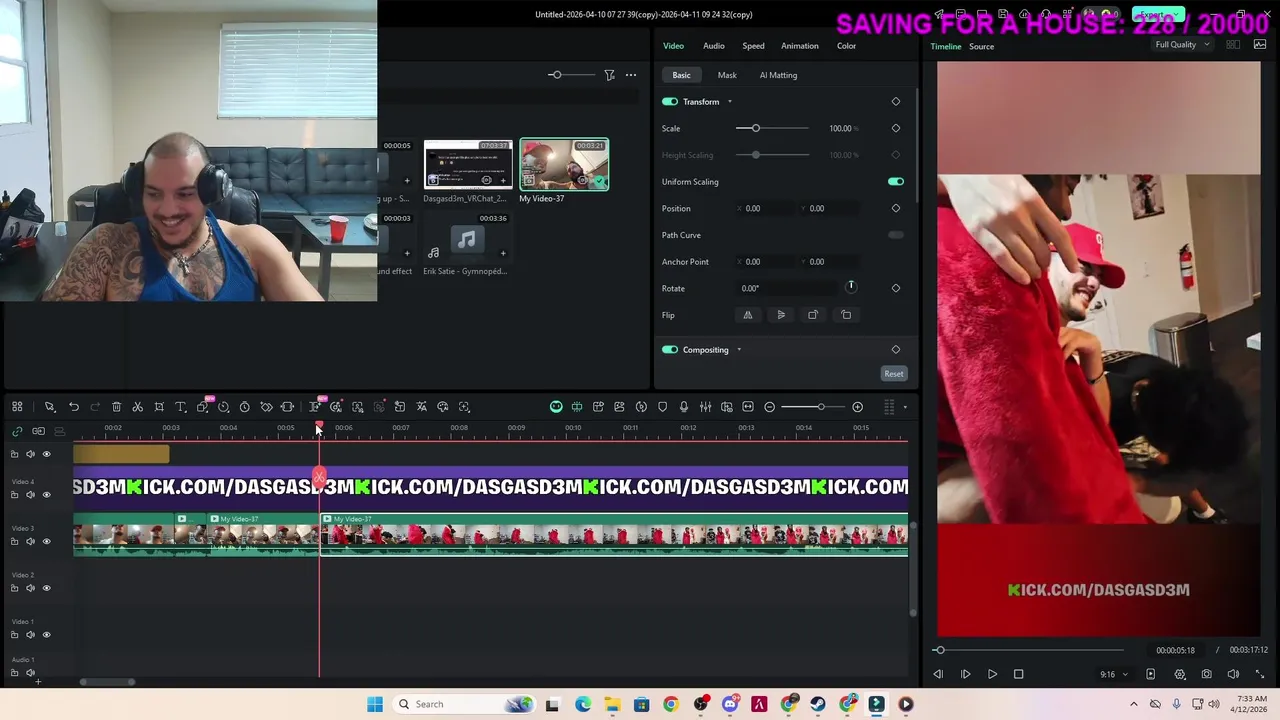This screenshot has width=1280, height=720.
Task: Mute the Video 1 track speaker icon
Action: tap(30, 635)
